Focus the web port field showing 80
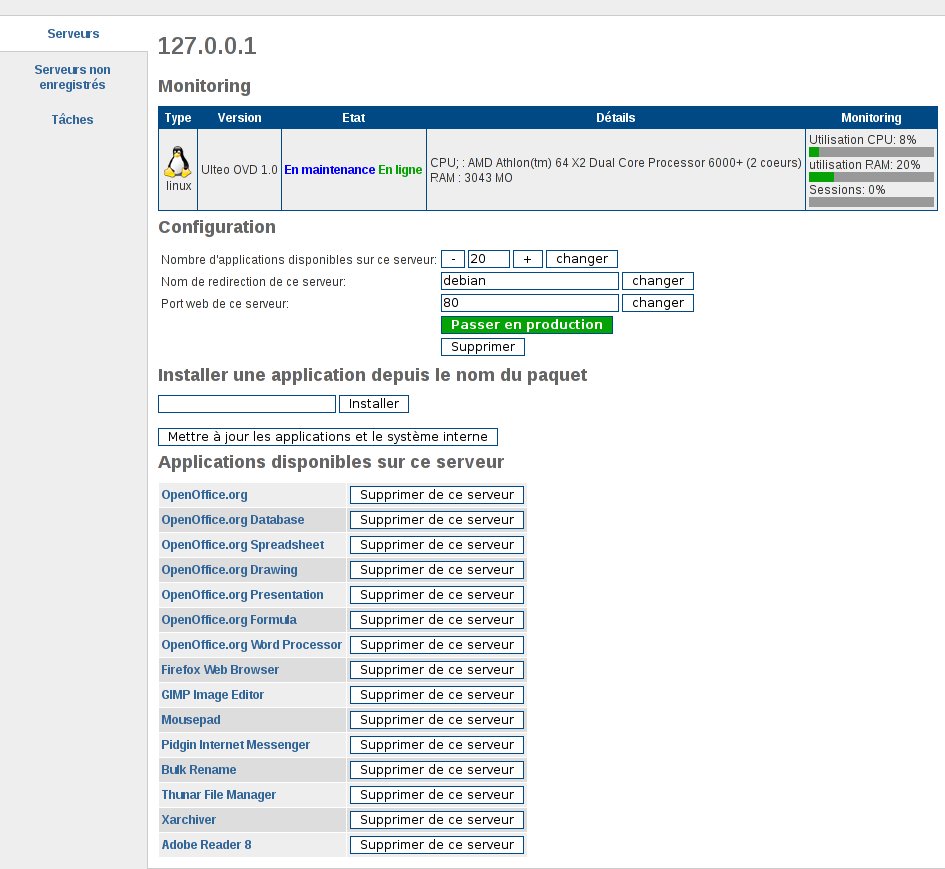The height and width of the screenshot is (869, 945). point(530,303)
